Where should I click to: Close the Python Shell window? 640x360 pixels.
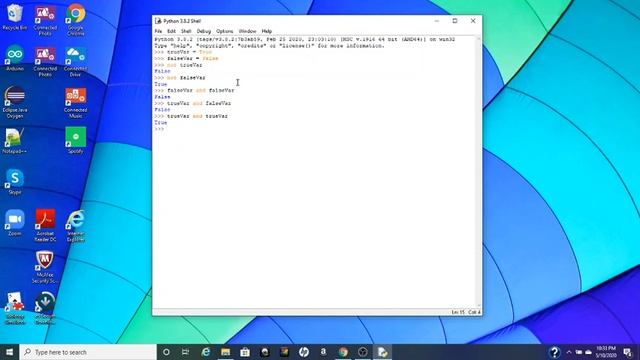click(x=473, y=21)
